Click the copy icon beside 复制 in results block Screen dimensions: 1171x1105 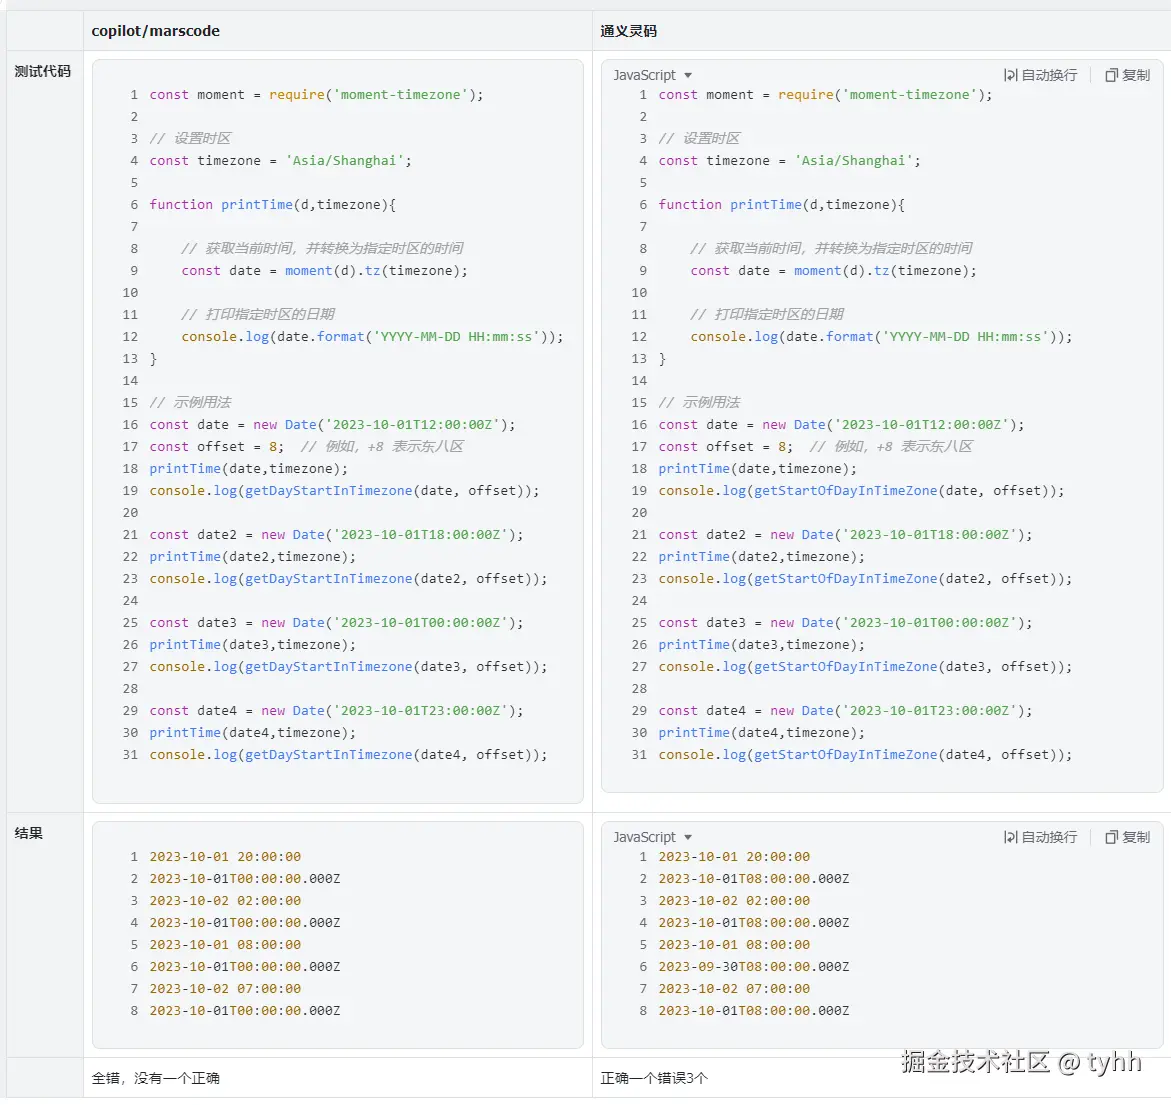[x=1111, y=838]
